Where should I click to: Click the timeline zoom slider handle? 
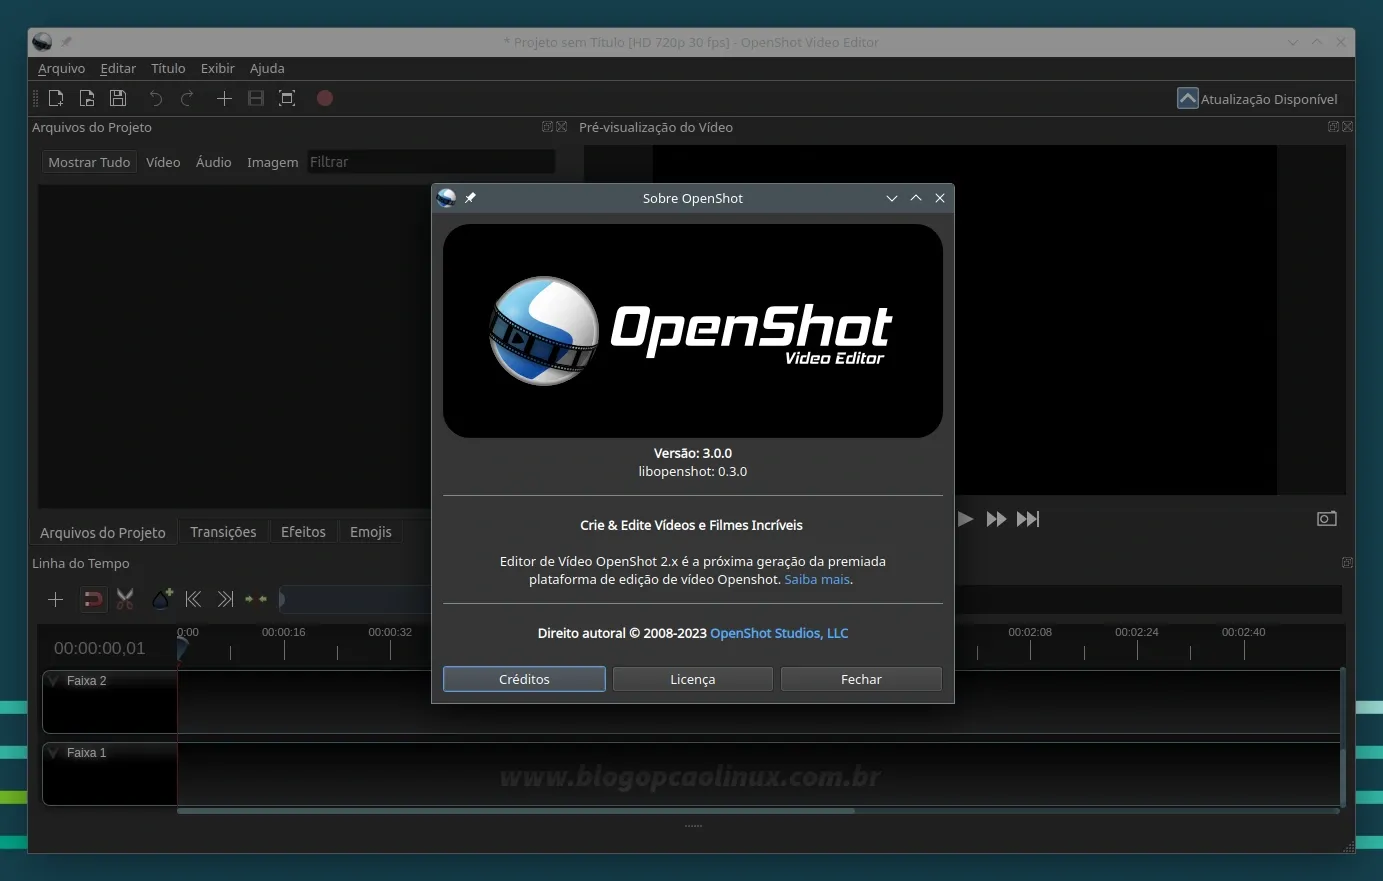pyautogui.click(x=282, y=599)
